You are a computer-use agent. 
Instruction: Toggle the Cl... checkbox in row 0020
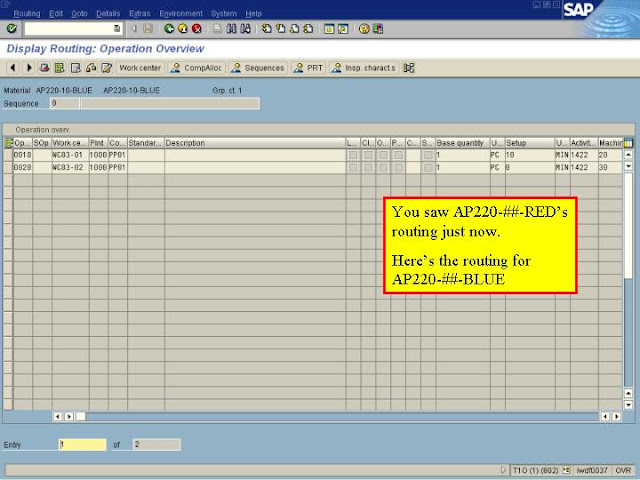(368, 167)
